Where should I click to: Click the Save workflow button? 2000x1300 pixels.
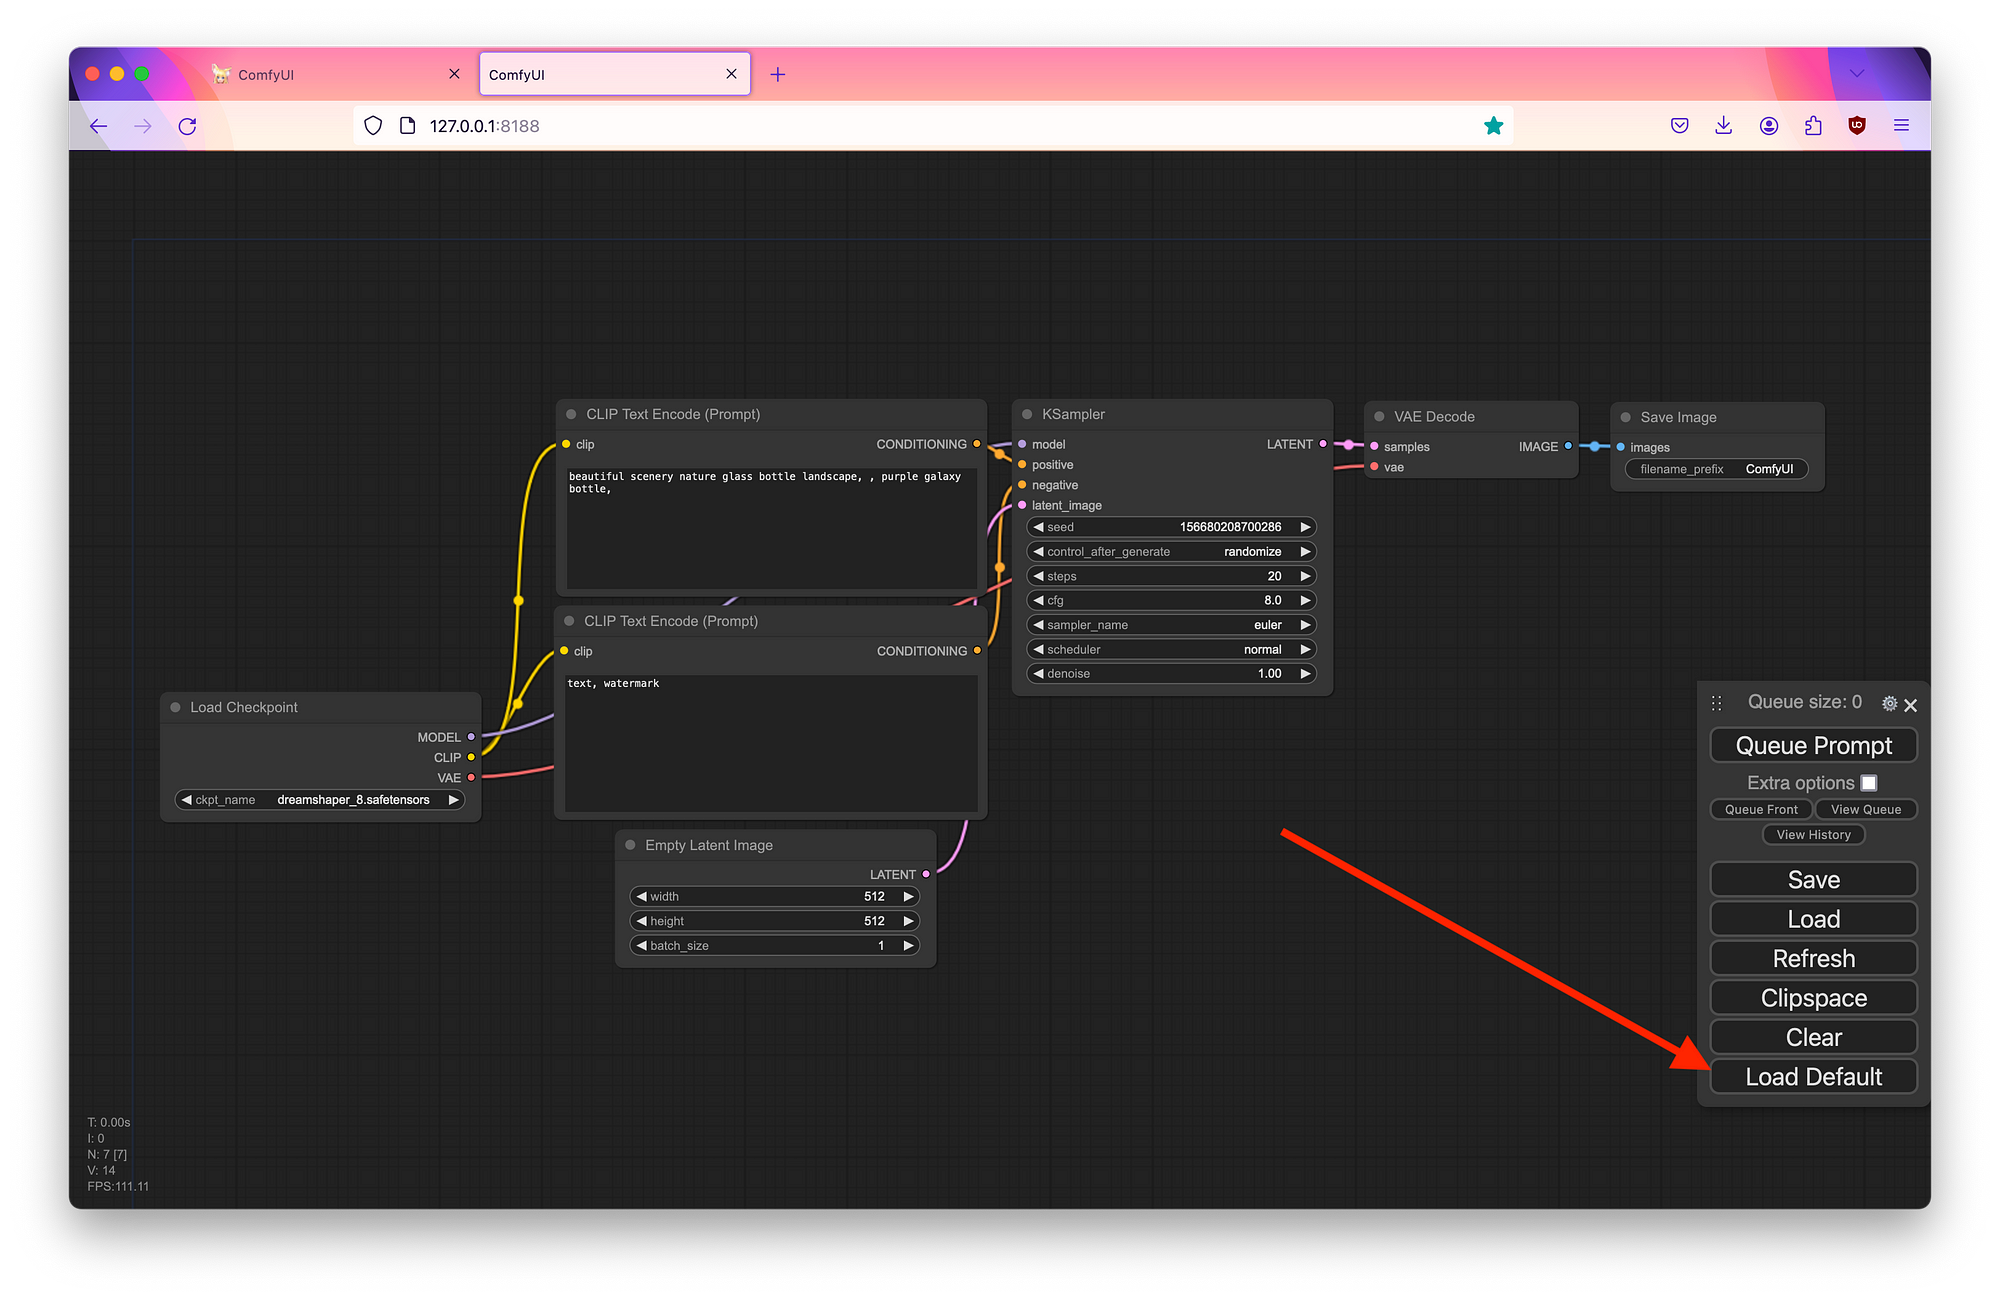pyautogui.click(x=1813, y=880)
